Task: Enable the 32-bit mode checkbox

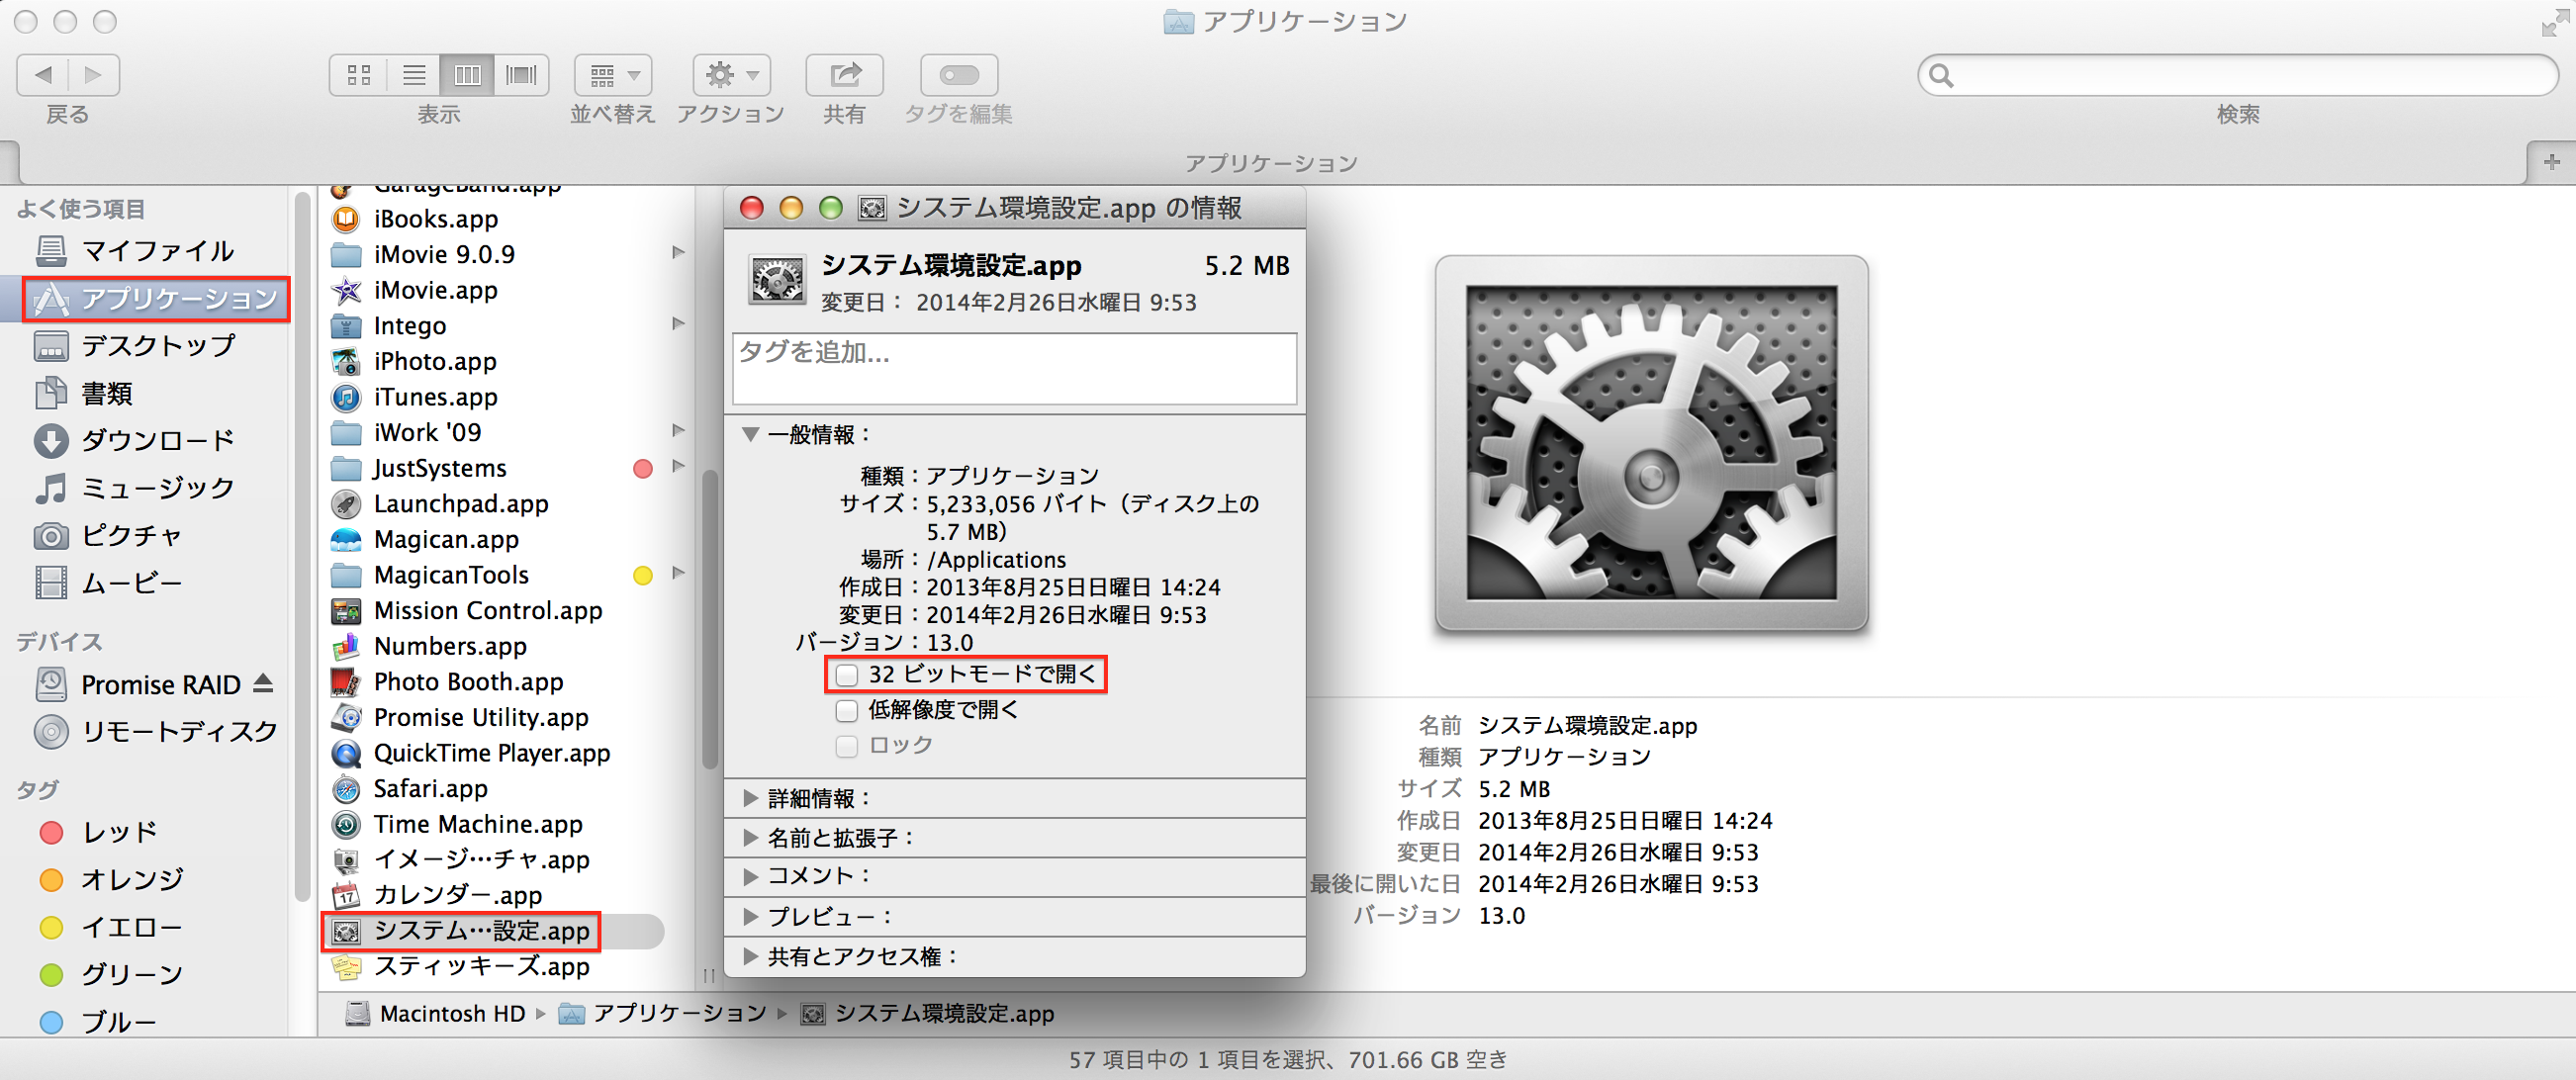Action: click(x=847, y=675)
